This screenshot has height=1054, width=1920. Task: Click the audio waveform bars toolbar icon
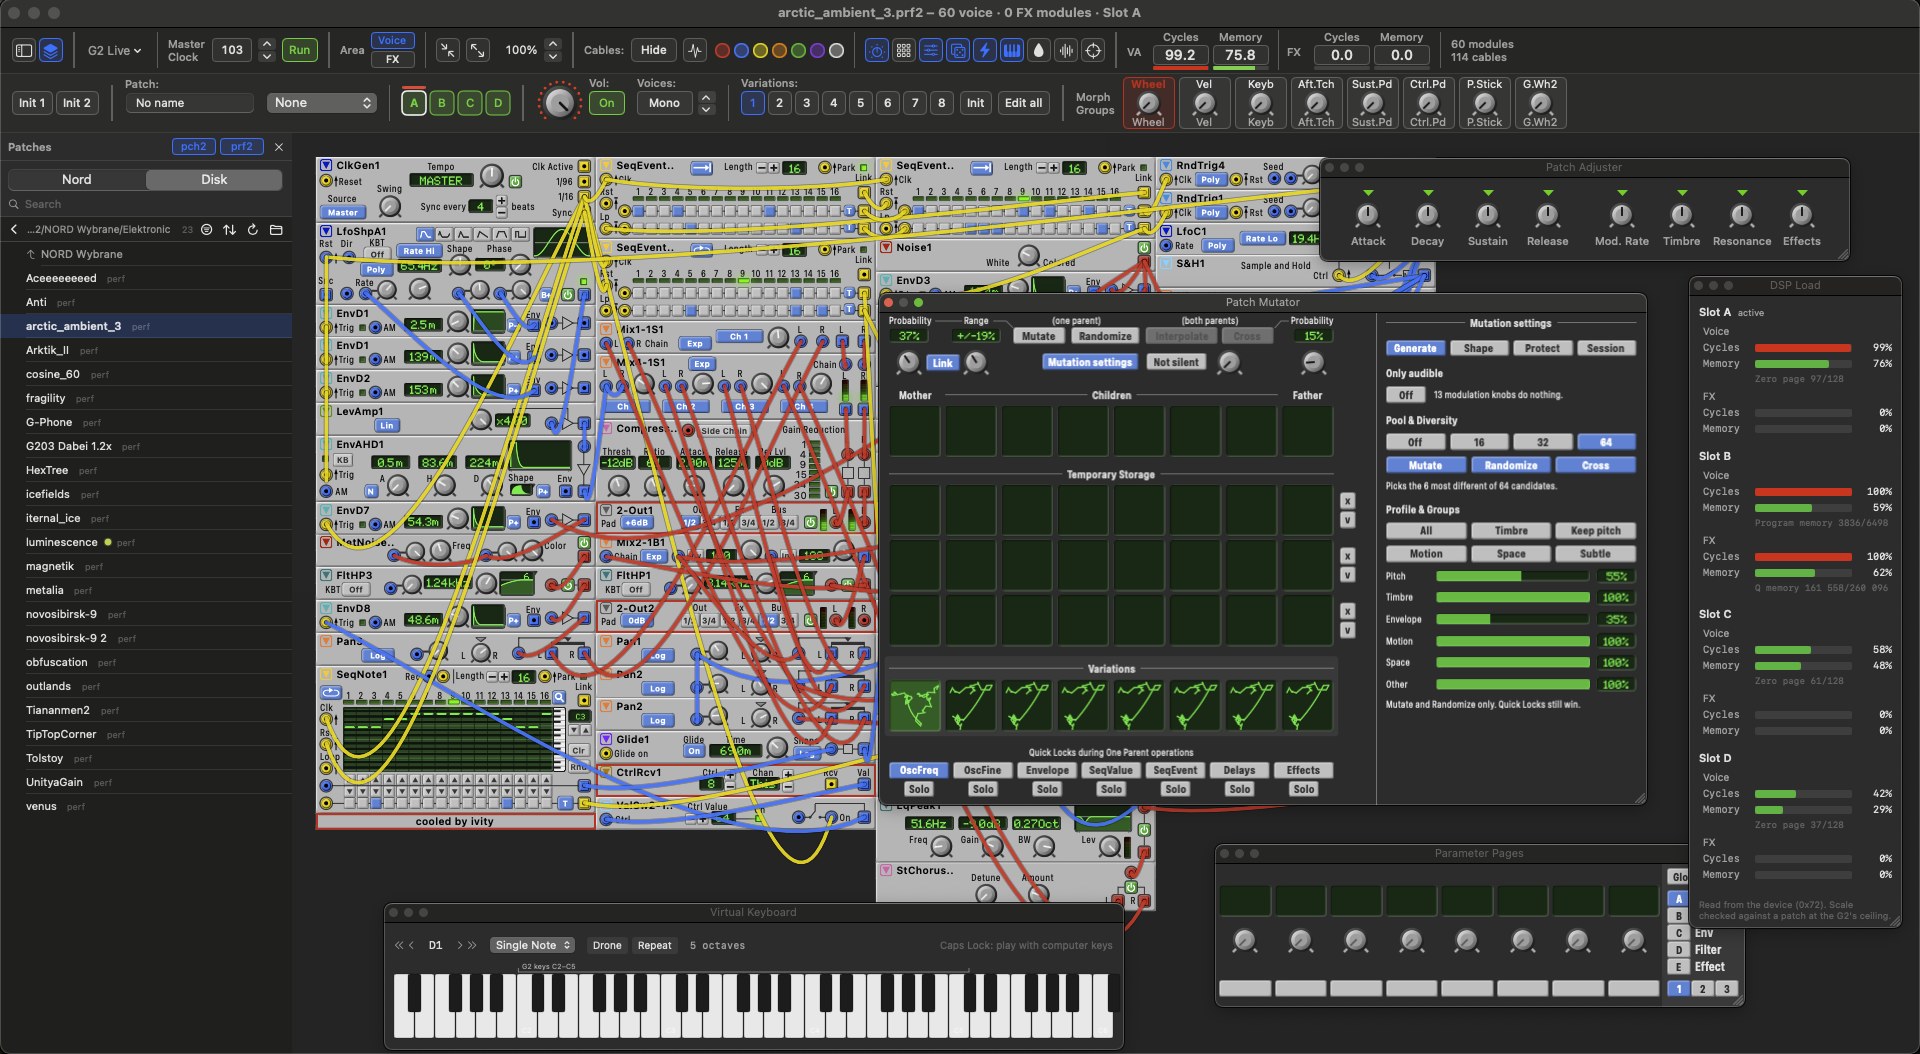coord(1066,50)
